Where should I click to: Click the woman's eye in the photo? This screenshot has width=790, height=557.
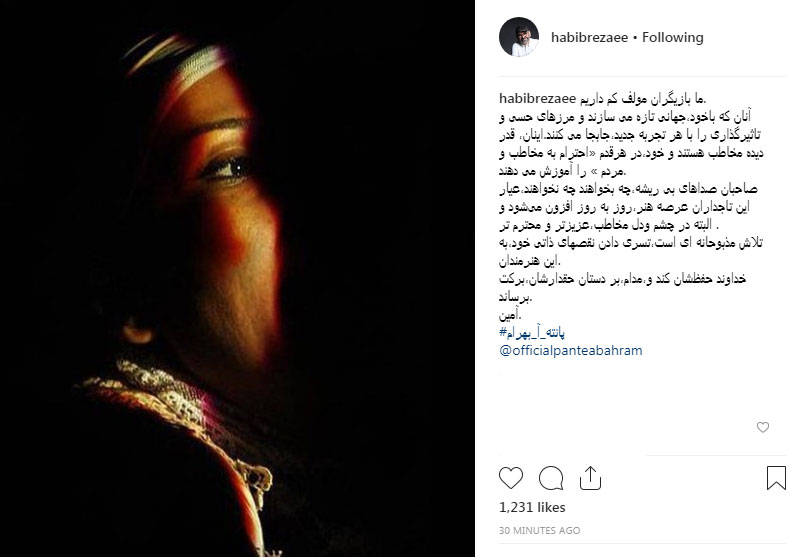[227, 169]
